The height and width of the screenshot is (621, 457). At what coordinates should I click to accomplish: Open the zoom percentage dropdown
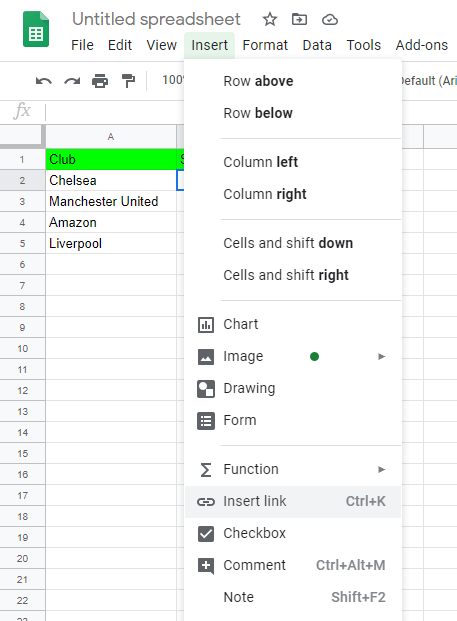coord(173,80)
